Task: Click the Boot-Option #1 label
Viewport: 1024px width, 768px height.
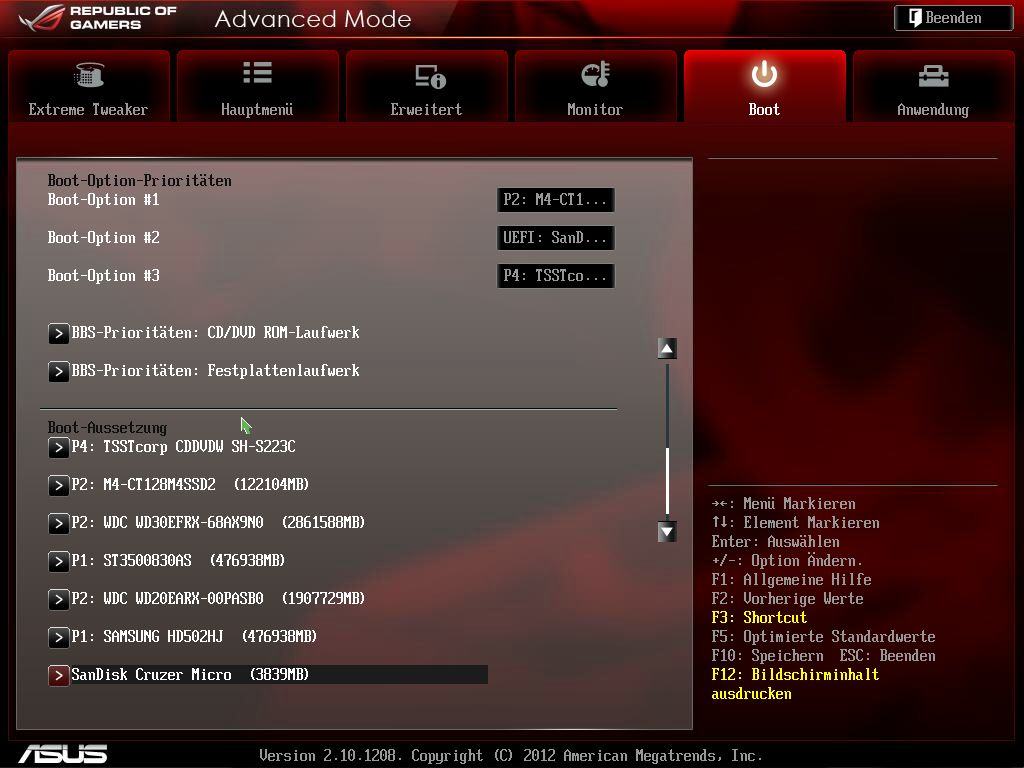Action: pyautogui.click(x=104, y=200)
